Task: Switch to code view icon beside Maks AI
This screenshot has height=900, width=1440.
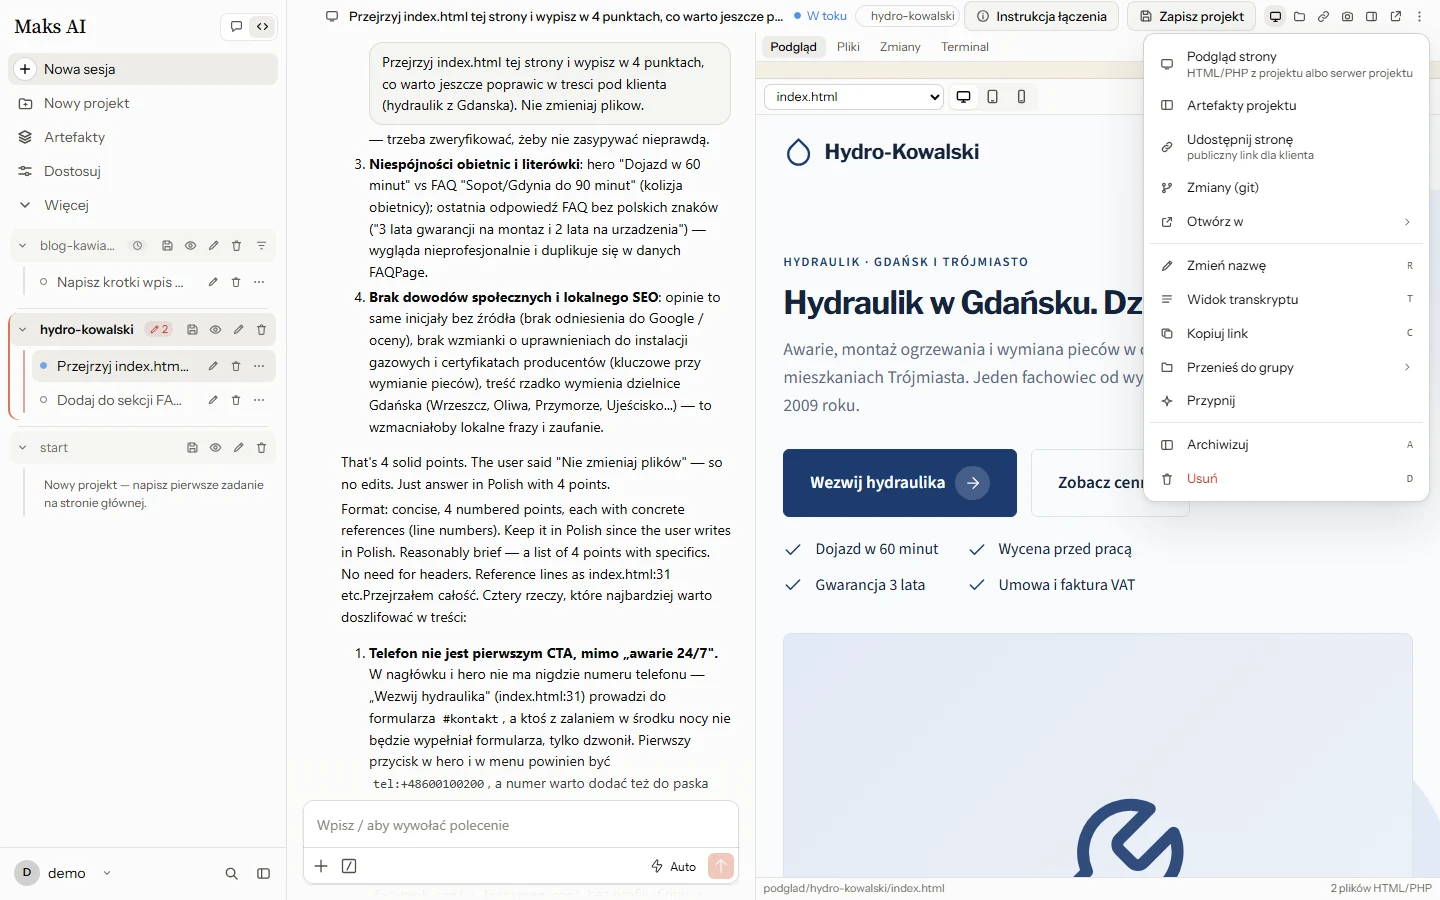Action: (x=262, y=27)
